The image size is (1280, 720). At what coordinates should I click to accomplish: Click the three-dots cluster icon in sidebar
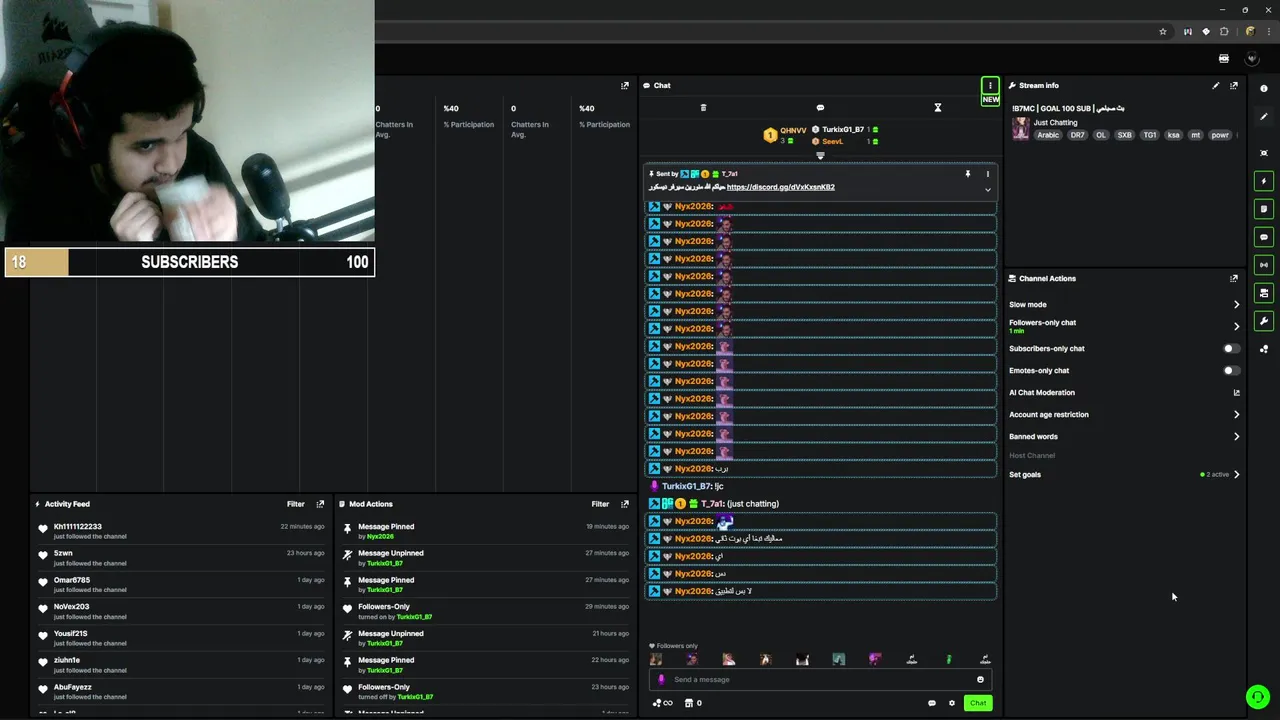point(1264,349)
